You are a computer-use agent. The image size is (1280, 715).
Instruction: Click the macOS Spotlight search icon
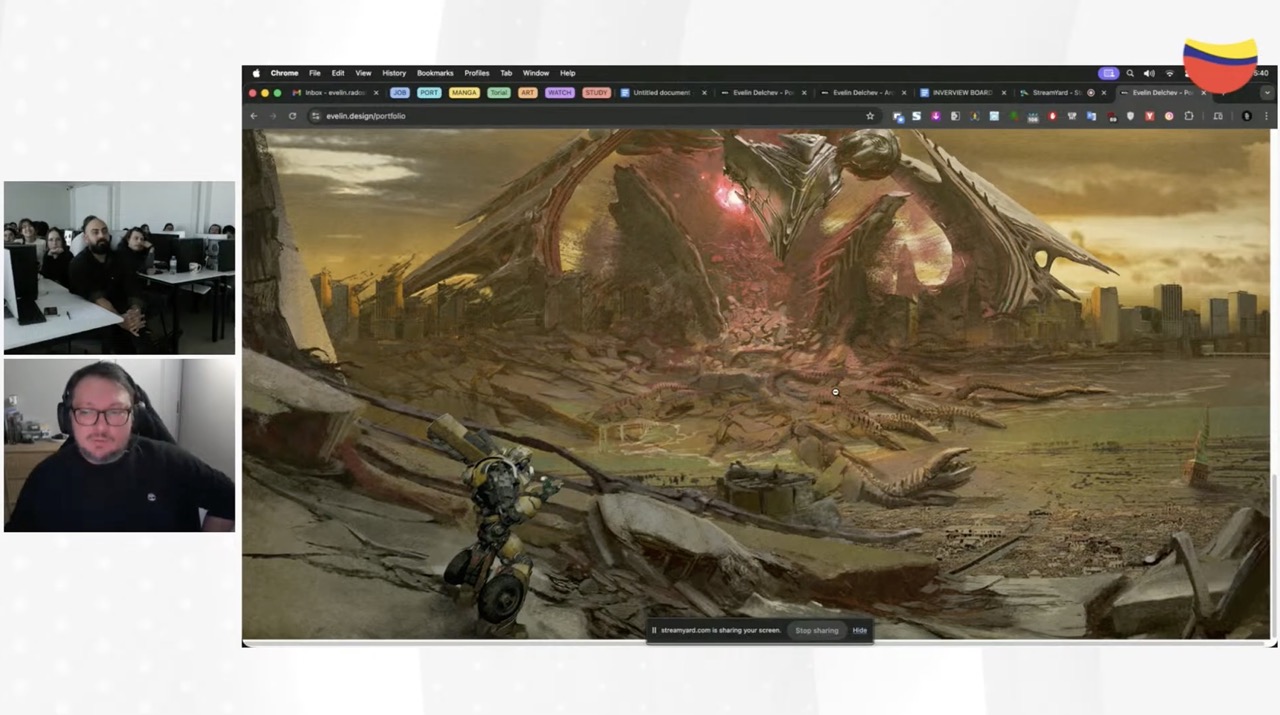[1130, 73]
